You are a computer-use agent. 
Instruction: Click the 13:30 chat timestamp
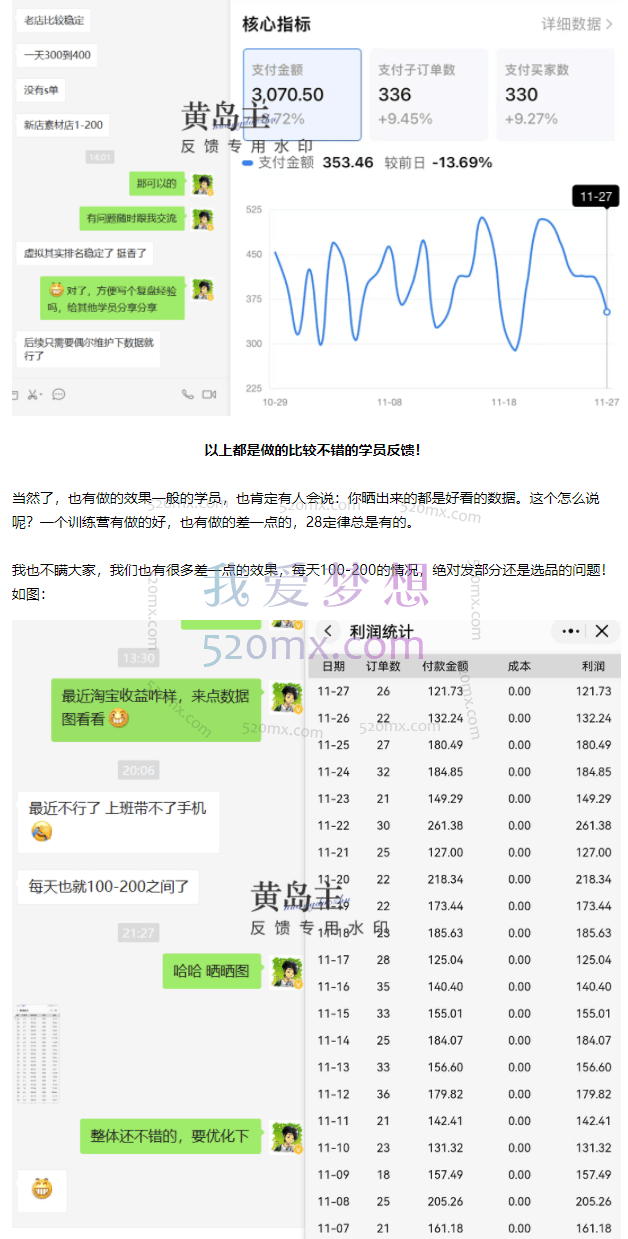pyautogui.click(x=138, y=658)
